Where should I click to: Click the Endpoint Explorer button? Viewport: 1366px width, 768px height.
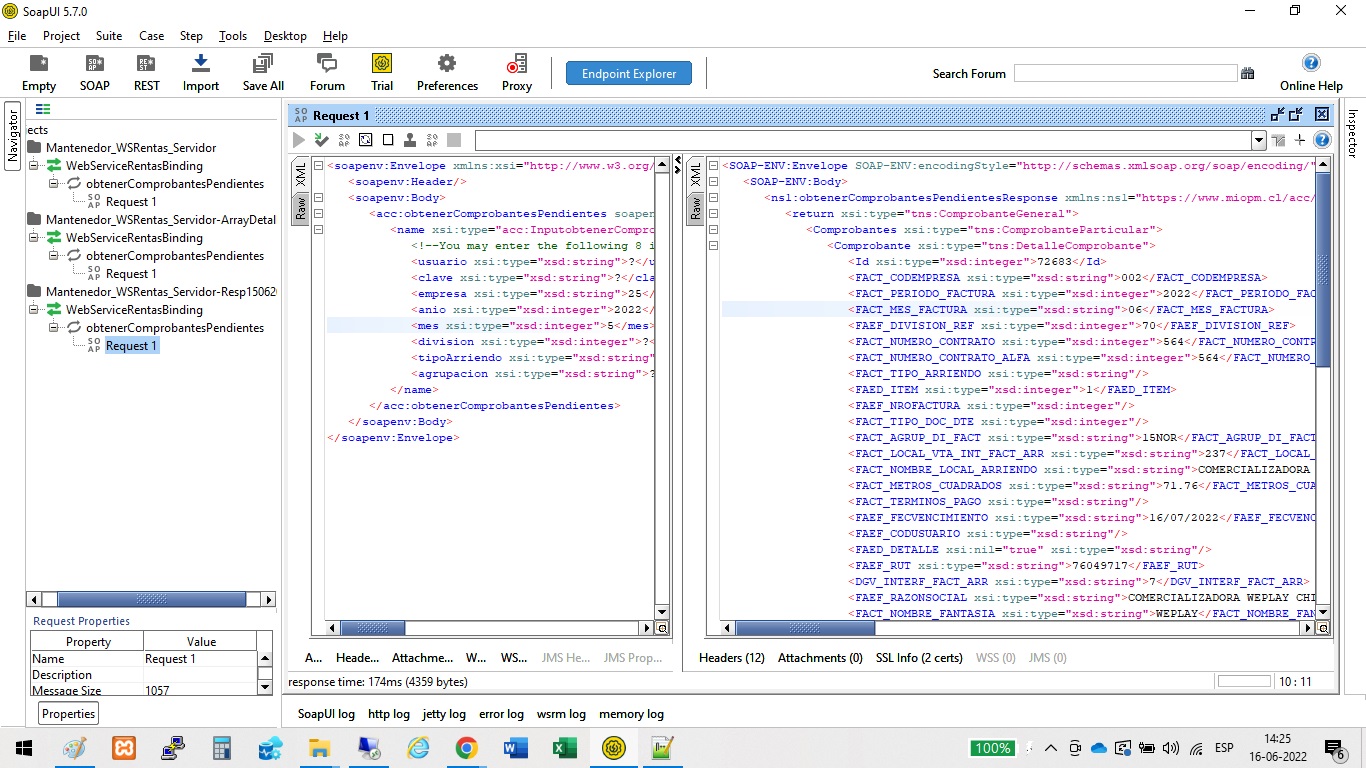(x=629, y=73)
